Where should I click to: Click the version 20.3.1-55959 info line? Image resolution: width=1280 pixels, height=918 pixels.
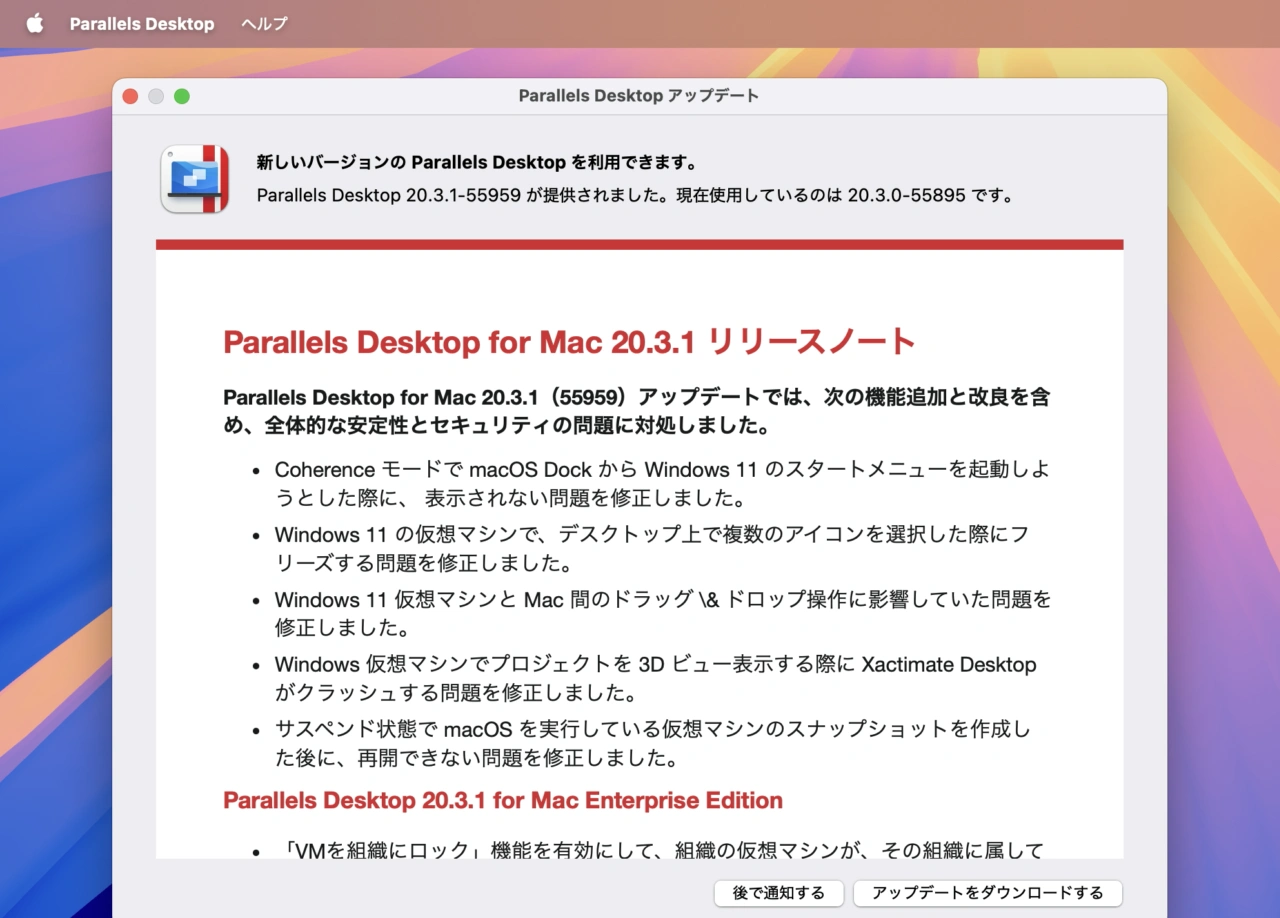click(635, 195)
